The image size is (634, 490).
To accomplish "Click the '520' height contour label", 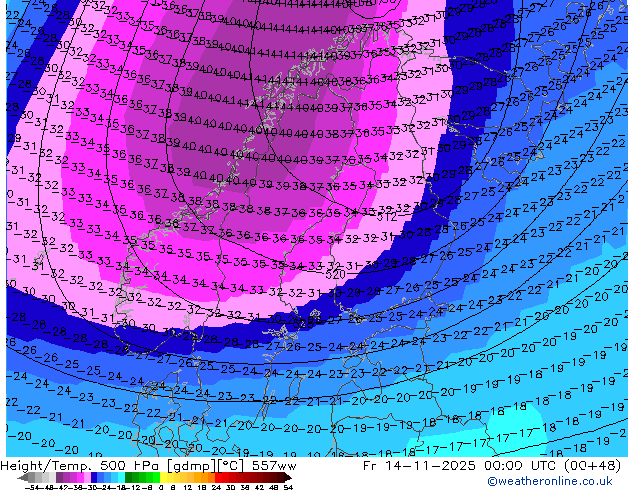I will pyautogui.click(x=335, y=275).
